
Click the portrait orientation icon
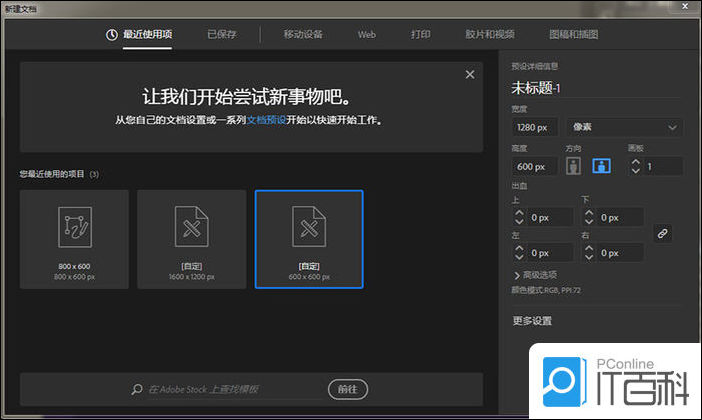(575, 166)
